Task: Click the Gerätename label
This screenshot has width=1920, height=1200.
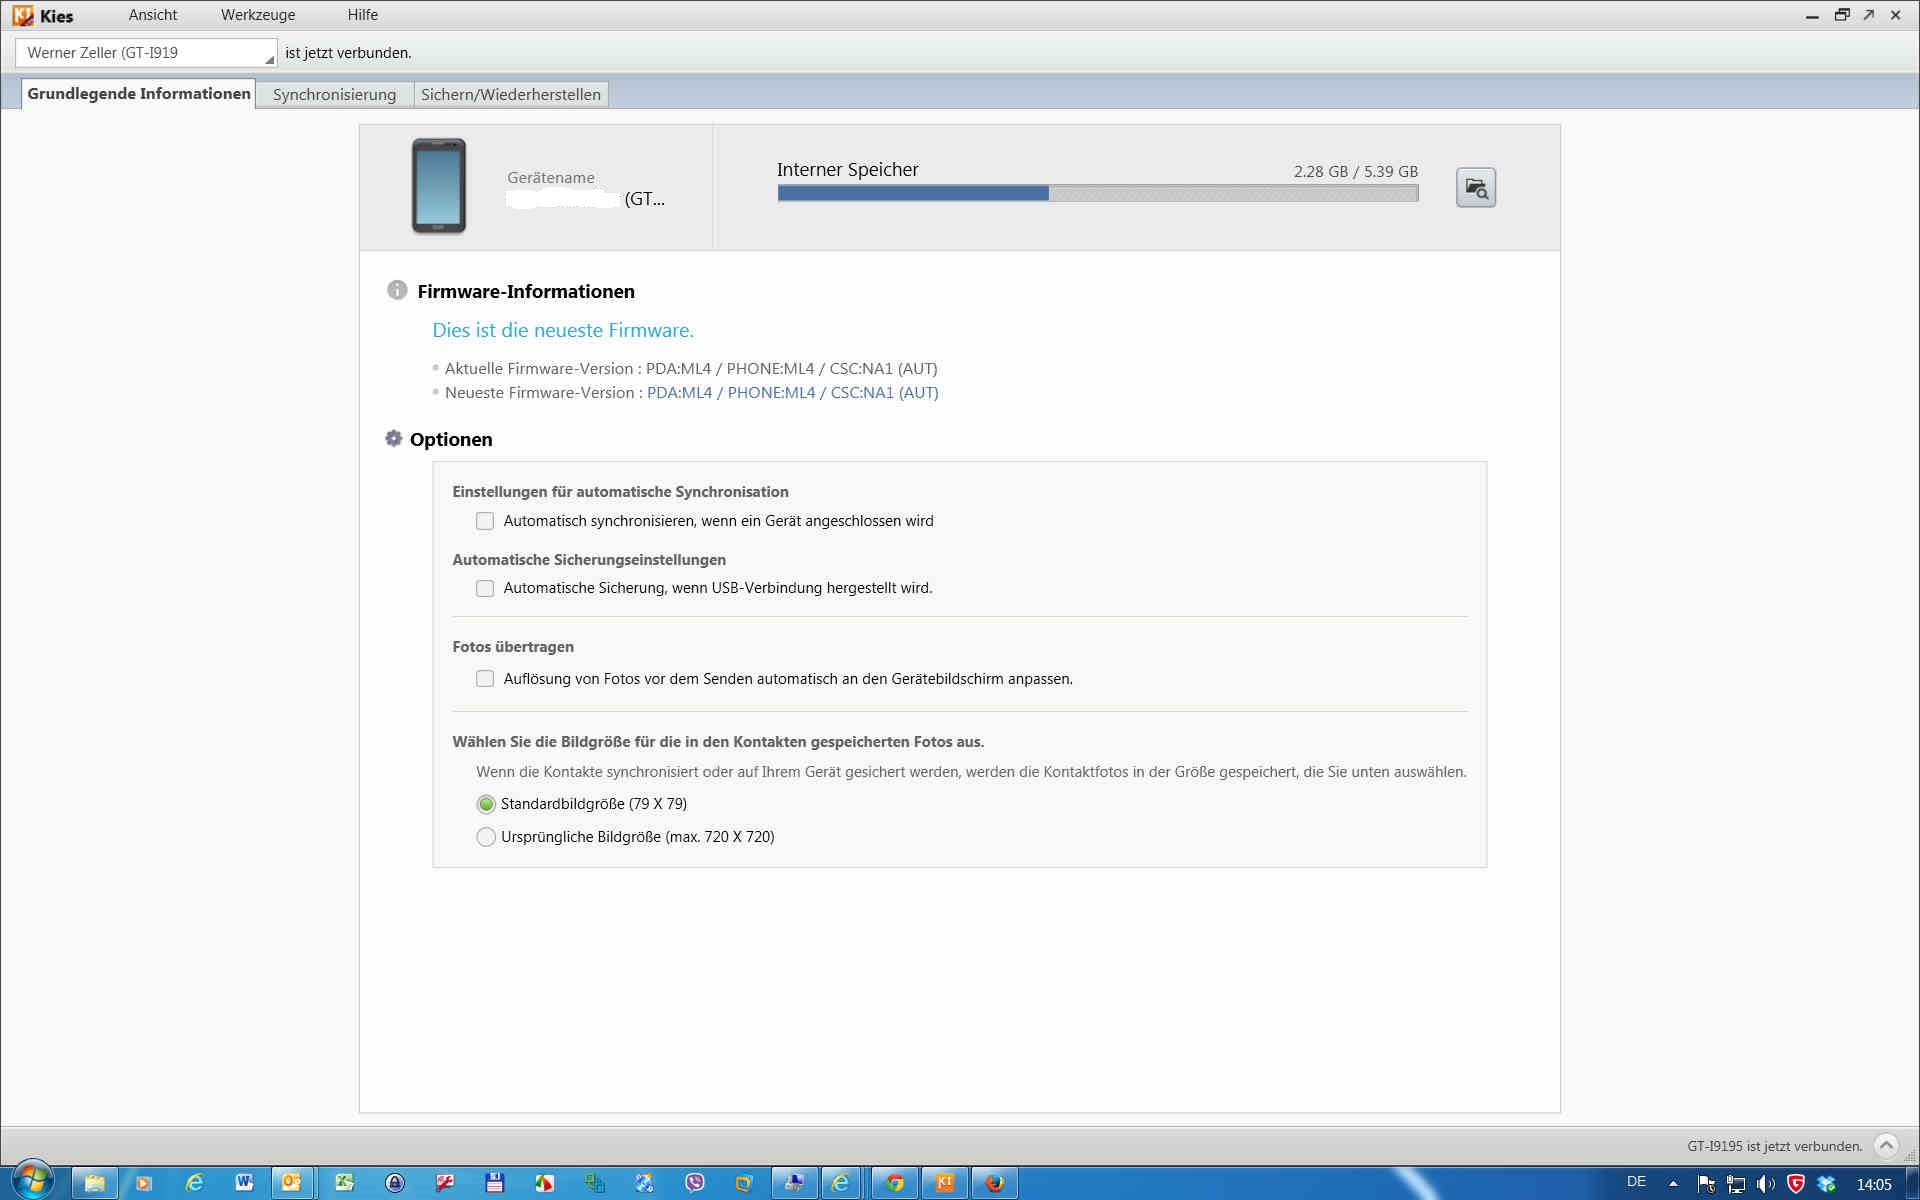Action: (x=550, y=178)
